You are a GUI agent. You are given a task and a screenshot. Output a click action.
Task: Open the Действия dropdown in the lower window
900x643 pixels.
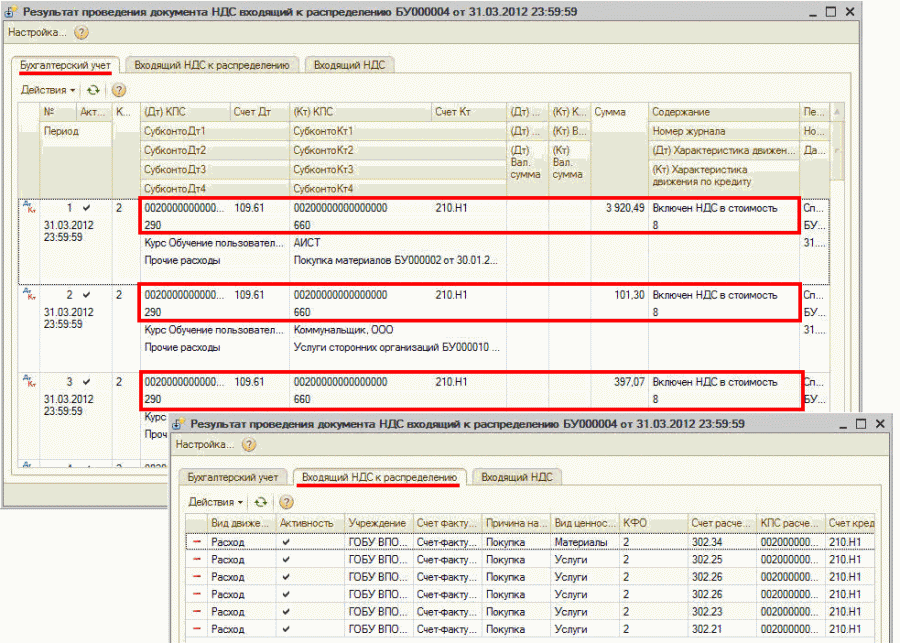pyautogui.click(x=215, y=502)
